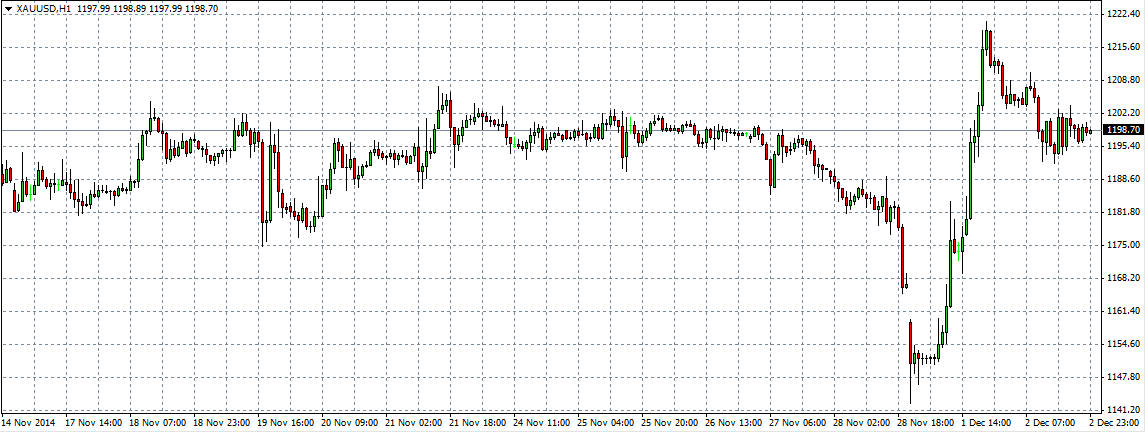Select the 1175.00 price axis level

tap(1122, 245)
